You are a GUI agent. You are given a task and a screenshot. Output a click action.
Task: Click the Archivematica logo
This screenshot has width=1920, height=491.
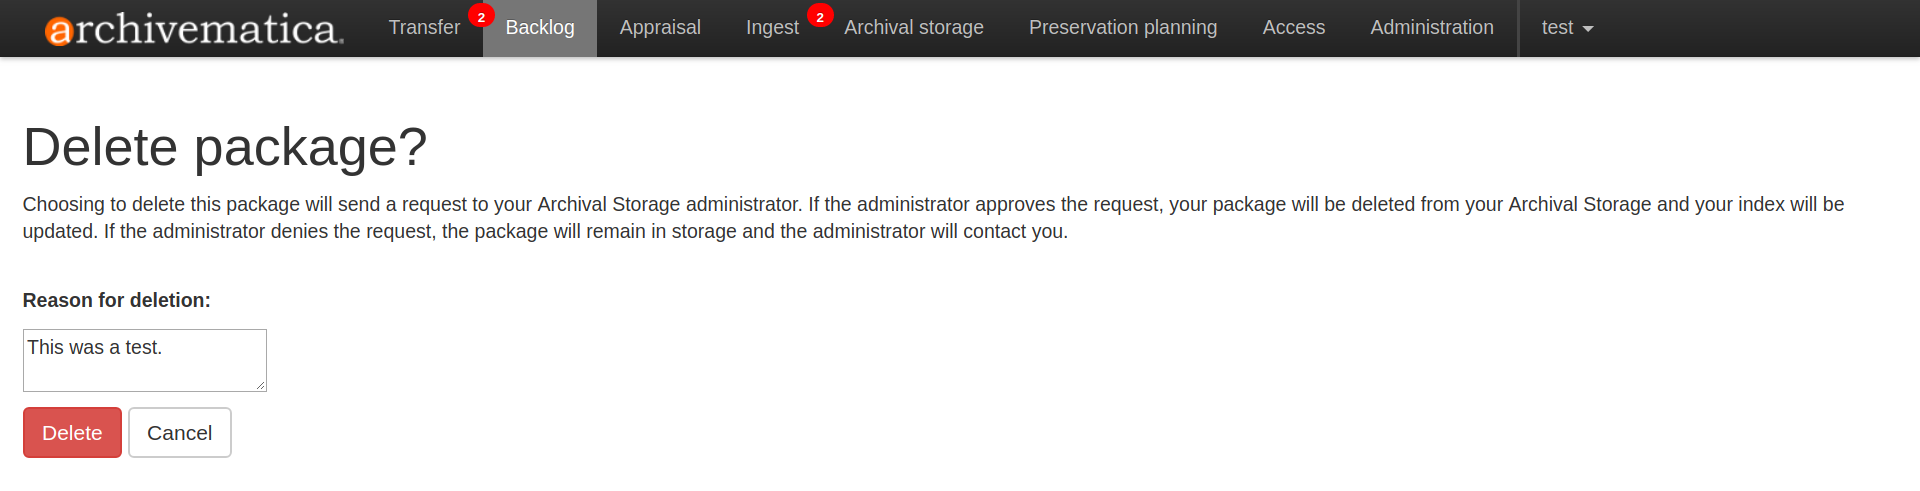click(194, 29)
